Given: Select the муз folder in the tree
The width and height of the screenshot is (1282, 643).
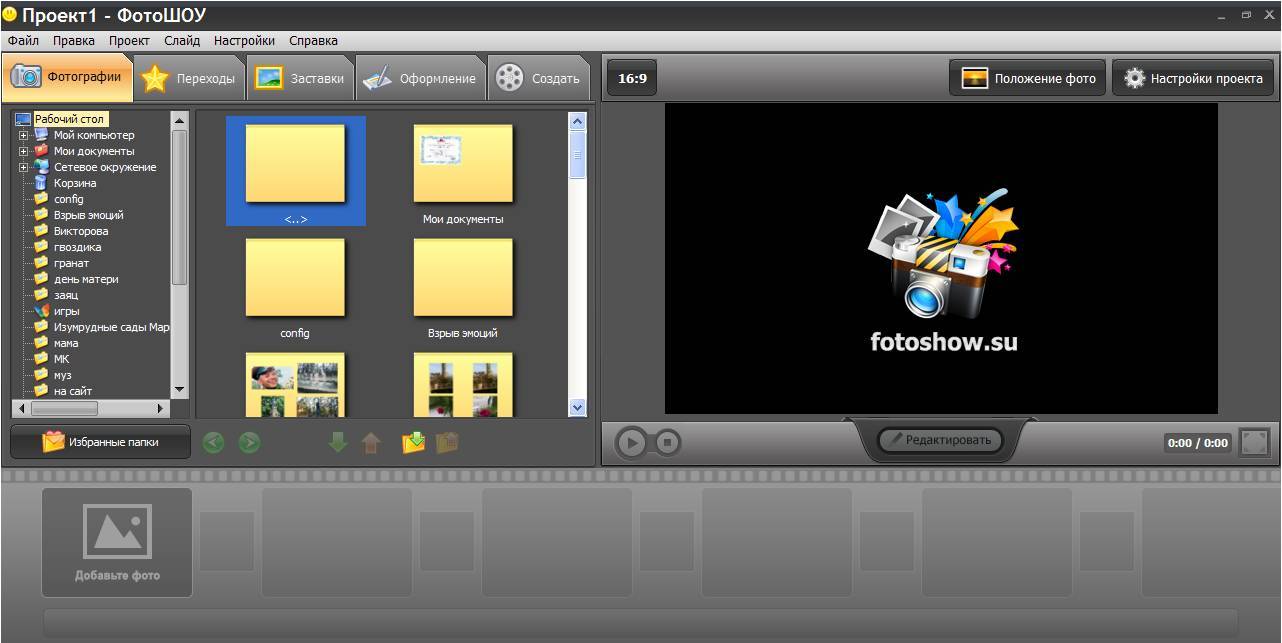Looking at the screenshot, I should tap(63, 375).
